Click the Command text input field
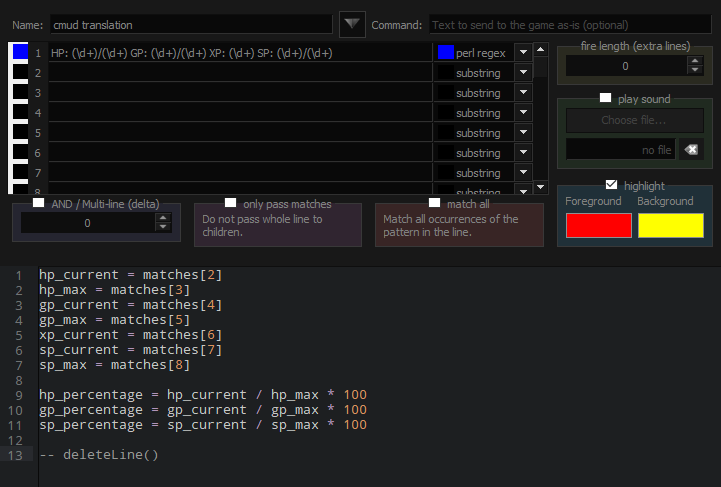This screenshot has height=487, width=721. [570, 24]
